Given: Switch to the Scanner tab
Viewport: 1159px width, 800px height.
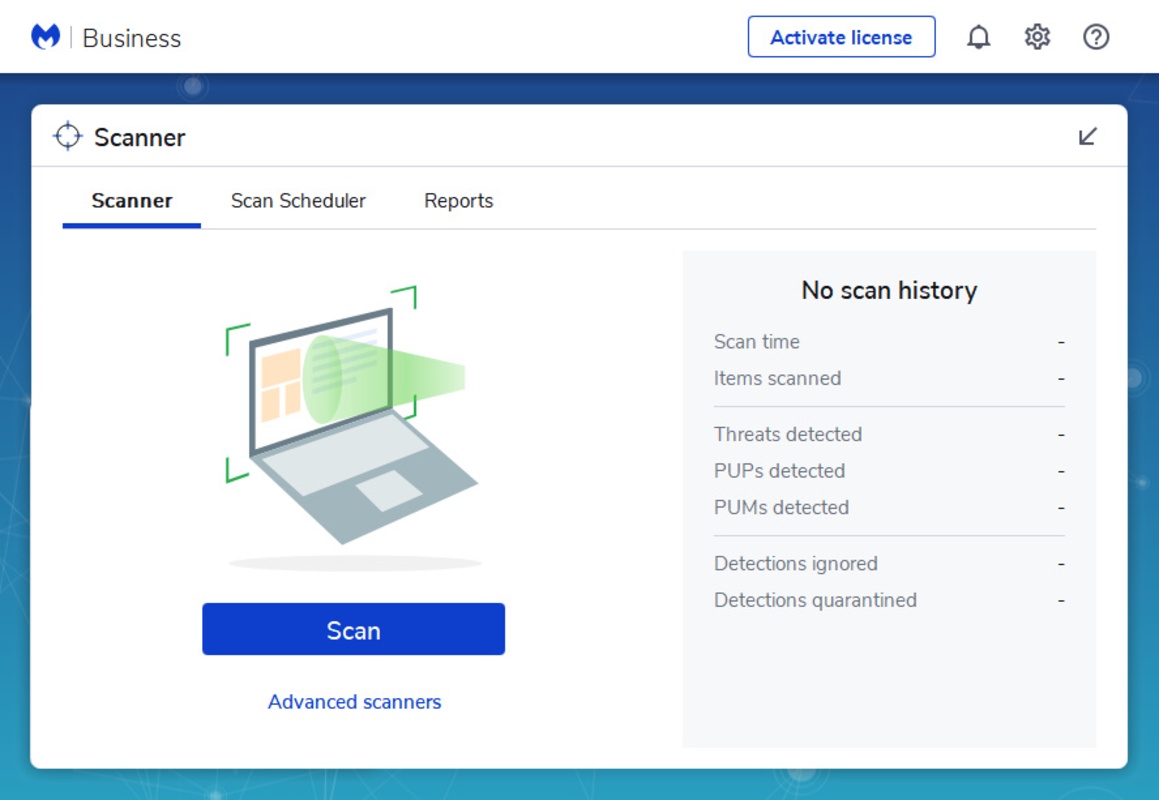Looking at the screenshot, I should tap(132, 201).
